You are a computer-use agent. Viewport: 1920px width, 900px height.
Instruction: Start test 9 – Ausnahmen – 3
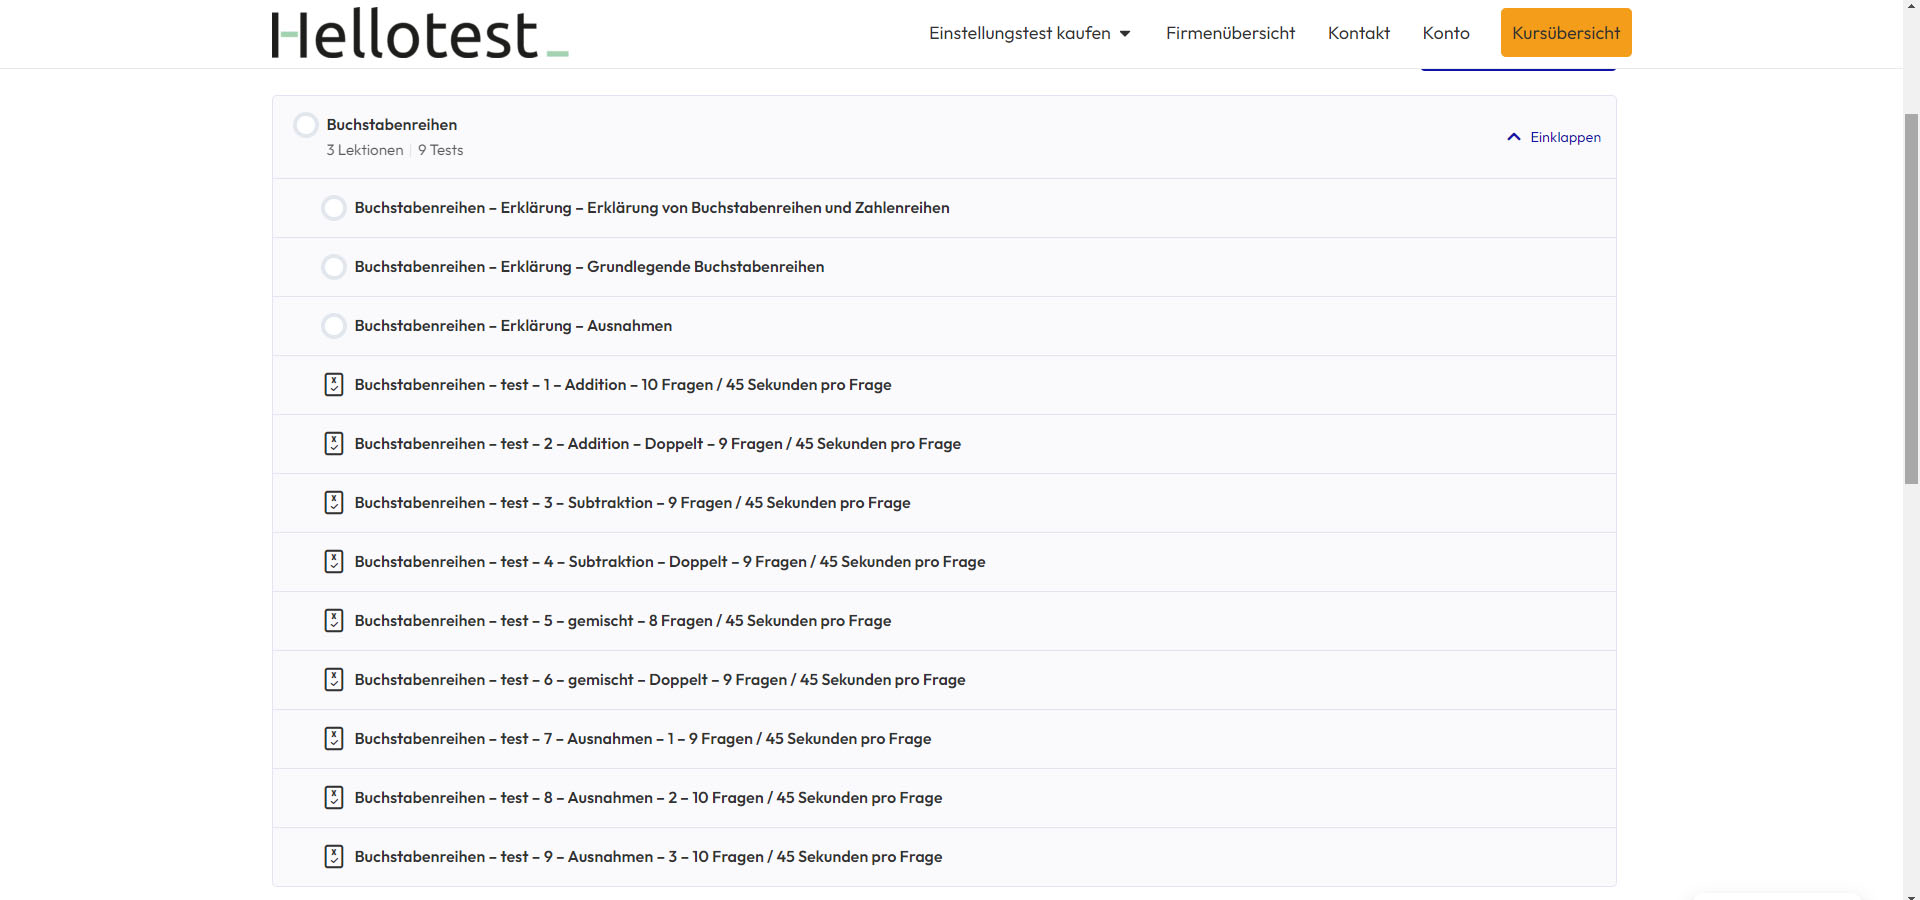pyautogui.click(x=648, y=857)
